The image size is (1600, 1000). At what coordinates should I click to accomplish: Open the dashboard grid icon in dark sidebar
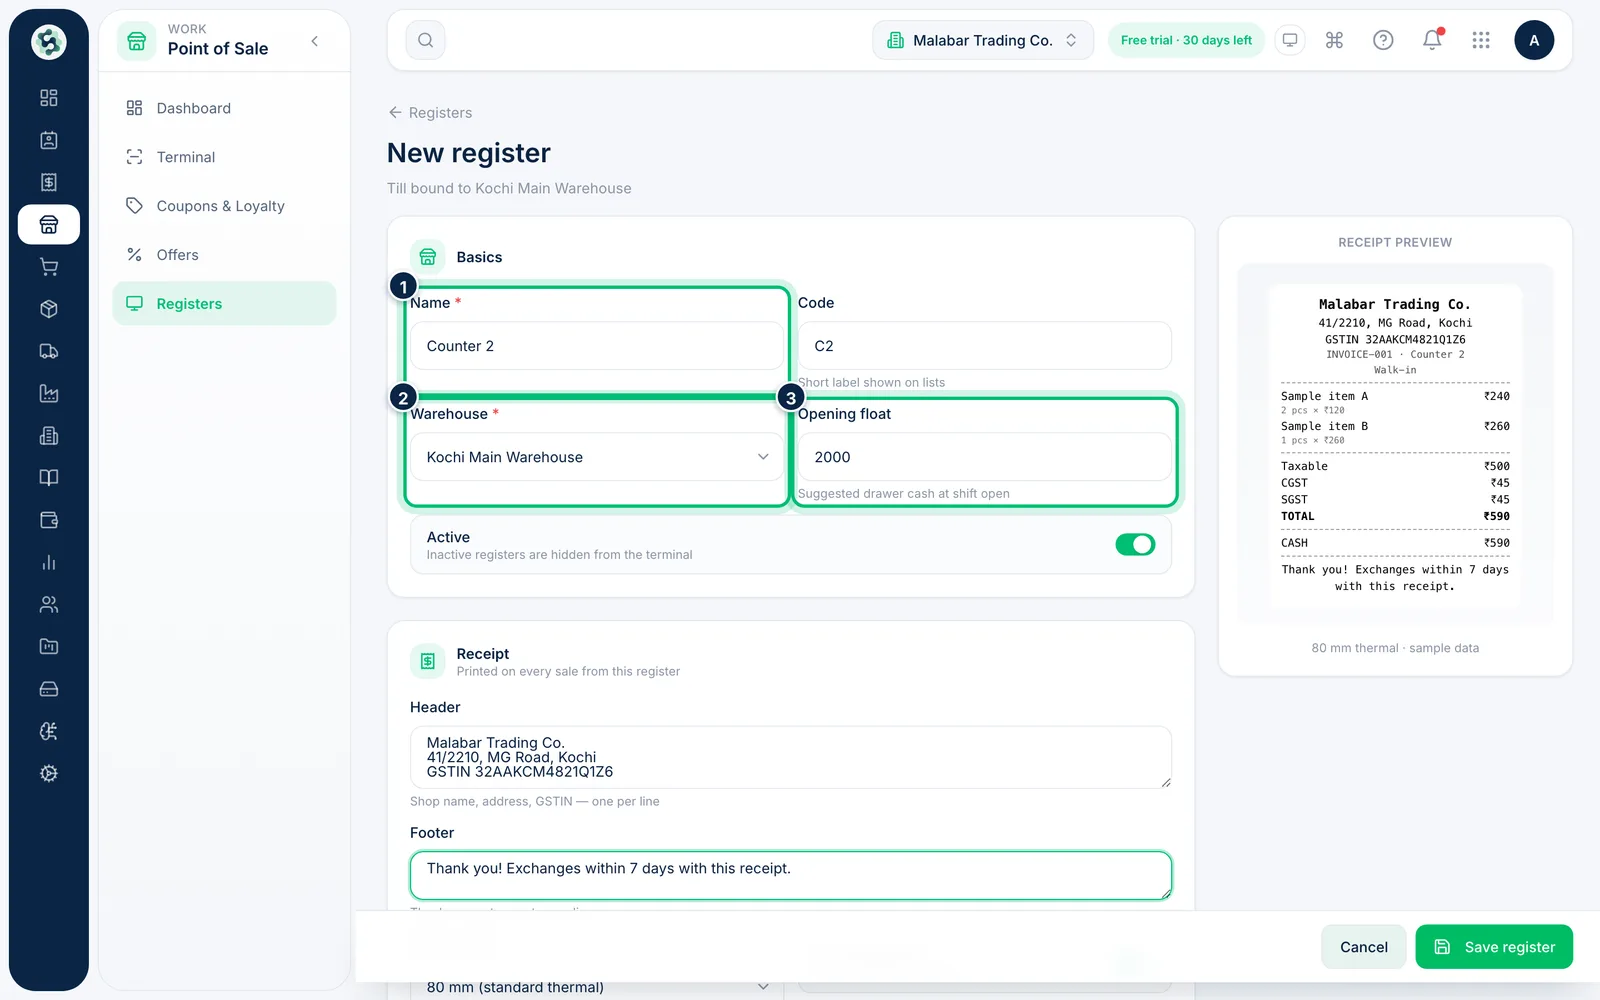(48, 98)
